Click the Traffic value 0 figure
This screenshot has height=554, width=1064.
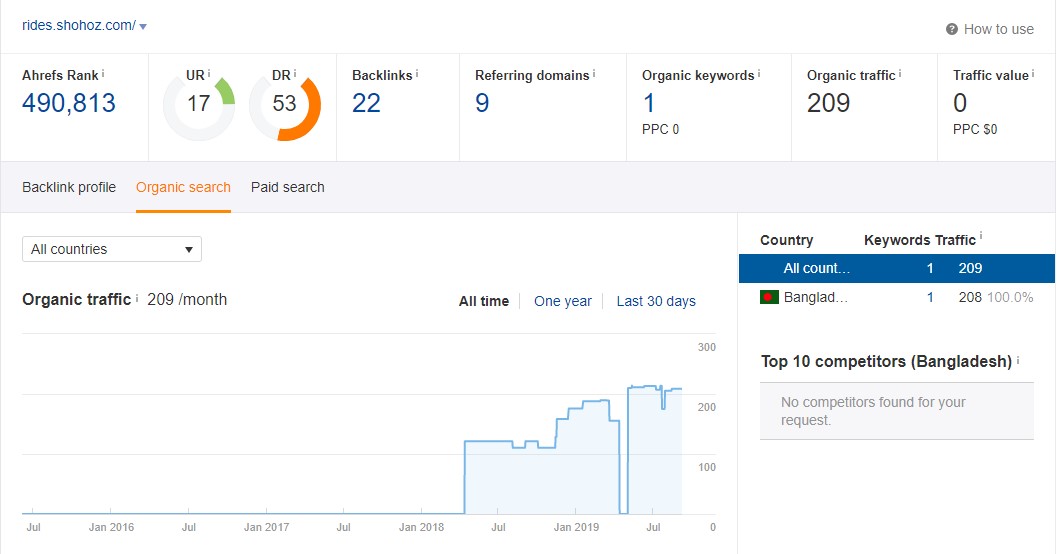coord(960,103)
